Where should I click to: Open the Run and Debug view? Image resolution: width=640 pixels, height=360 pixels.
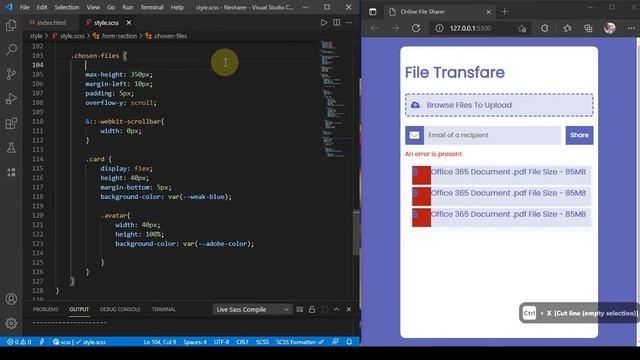point(11,99)
